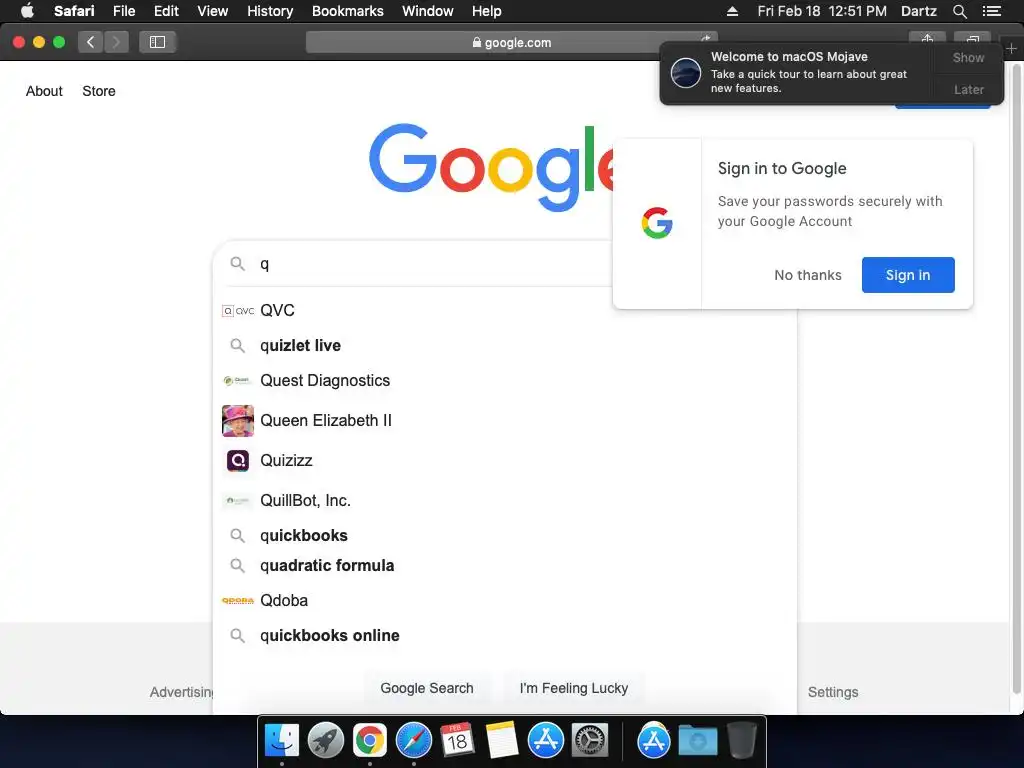Open the Downloads folder in Dock
The height and width of the screenshot is (768, 1024).
[697, 741]
